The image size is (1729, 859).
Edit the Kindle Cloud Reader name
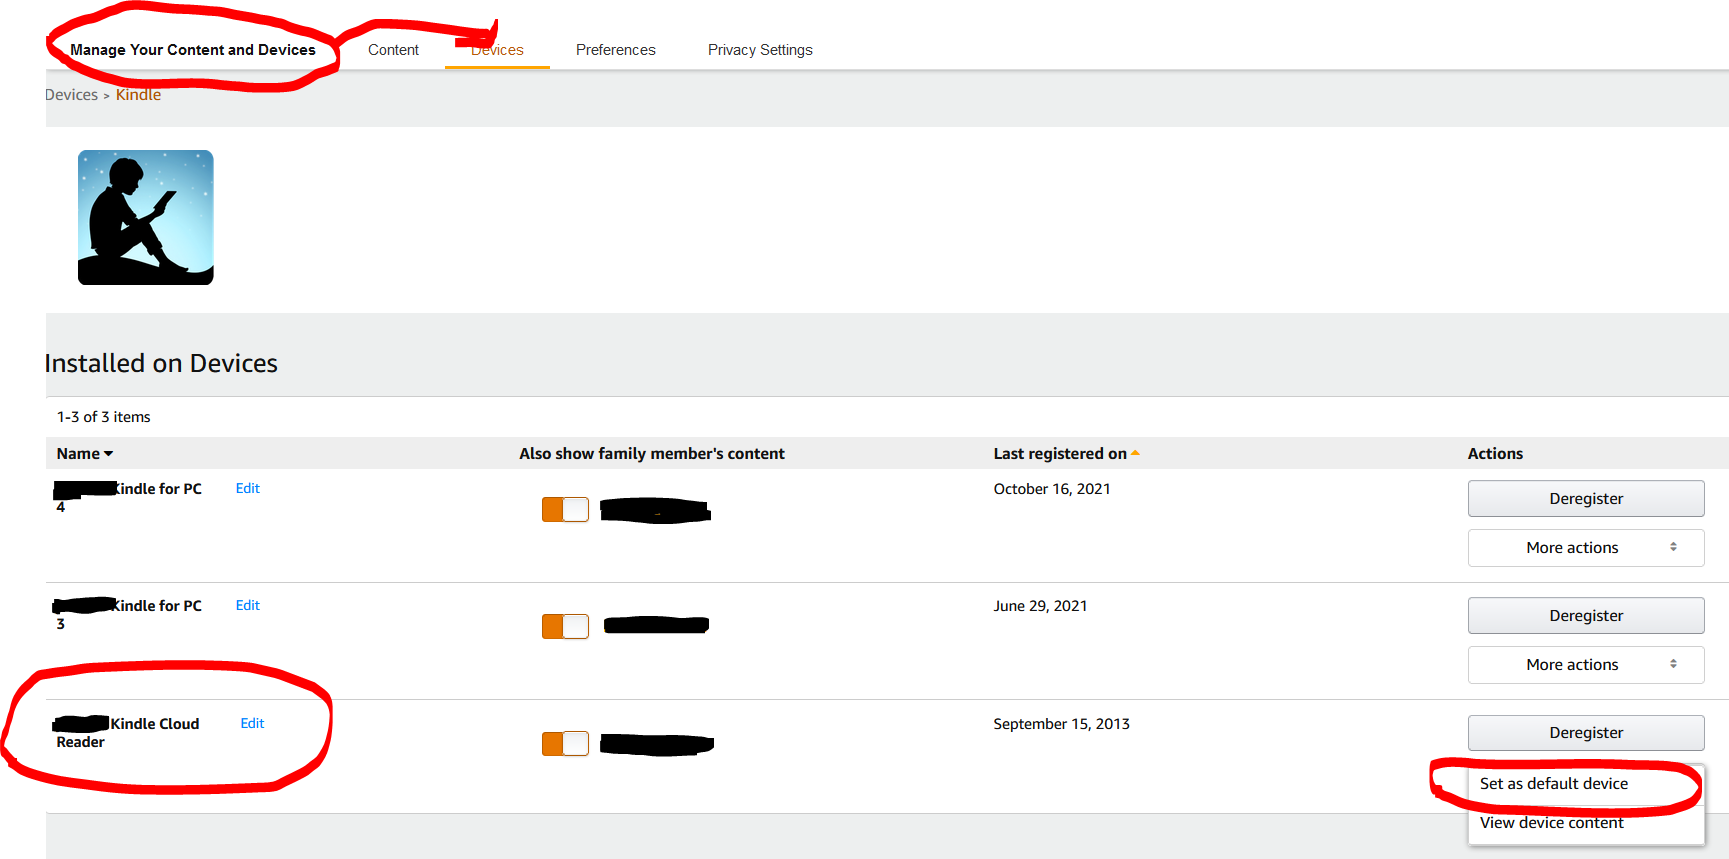252,723
